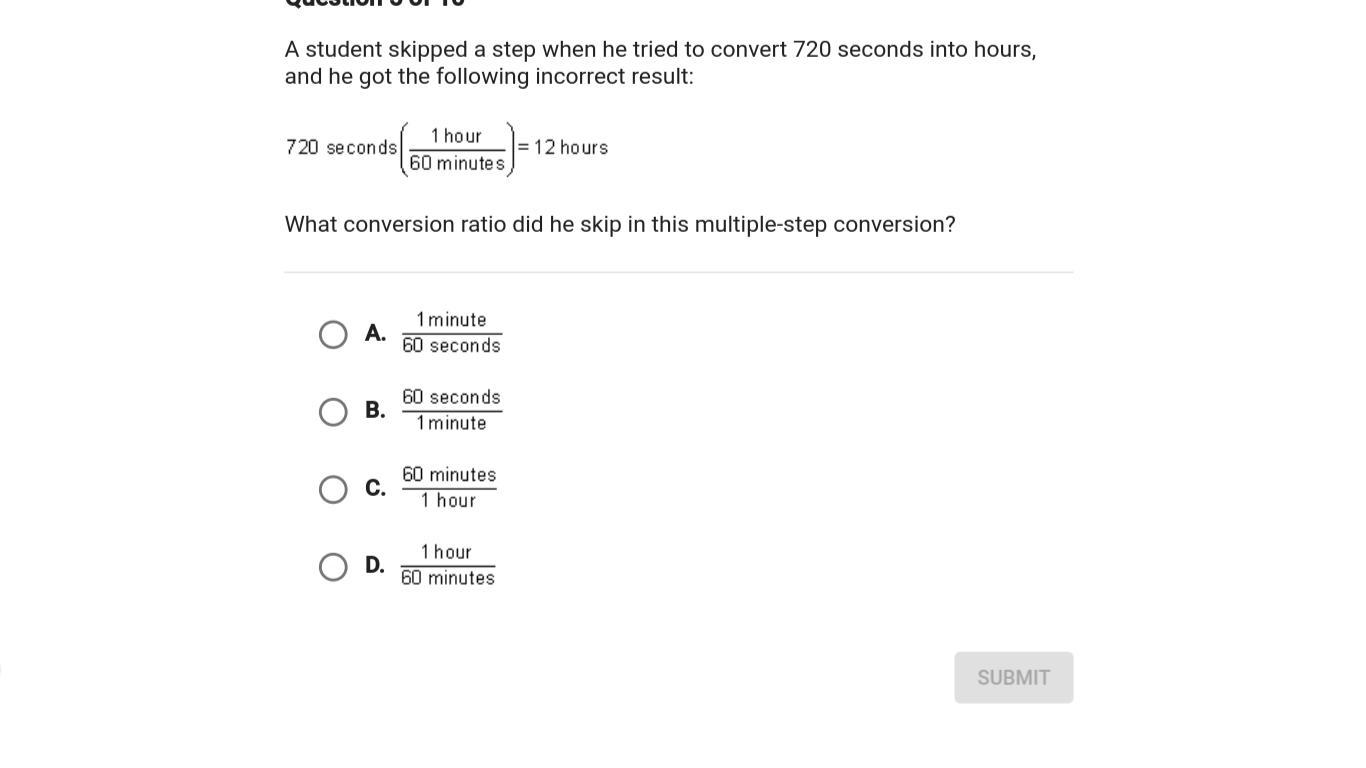Click the '720 seconds' term in the equation
This screenshot has width=1366, height=768.
click(342, 148)
